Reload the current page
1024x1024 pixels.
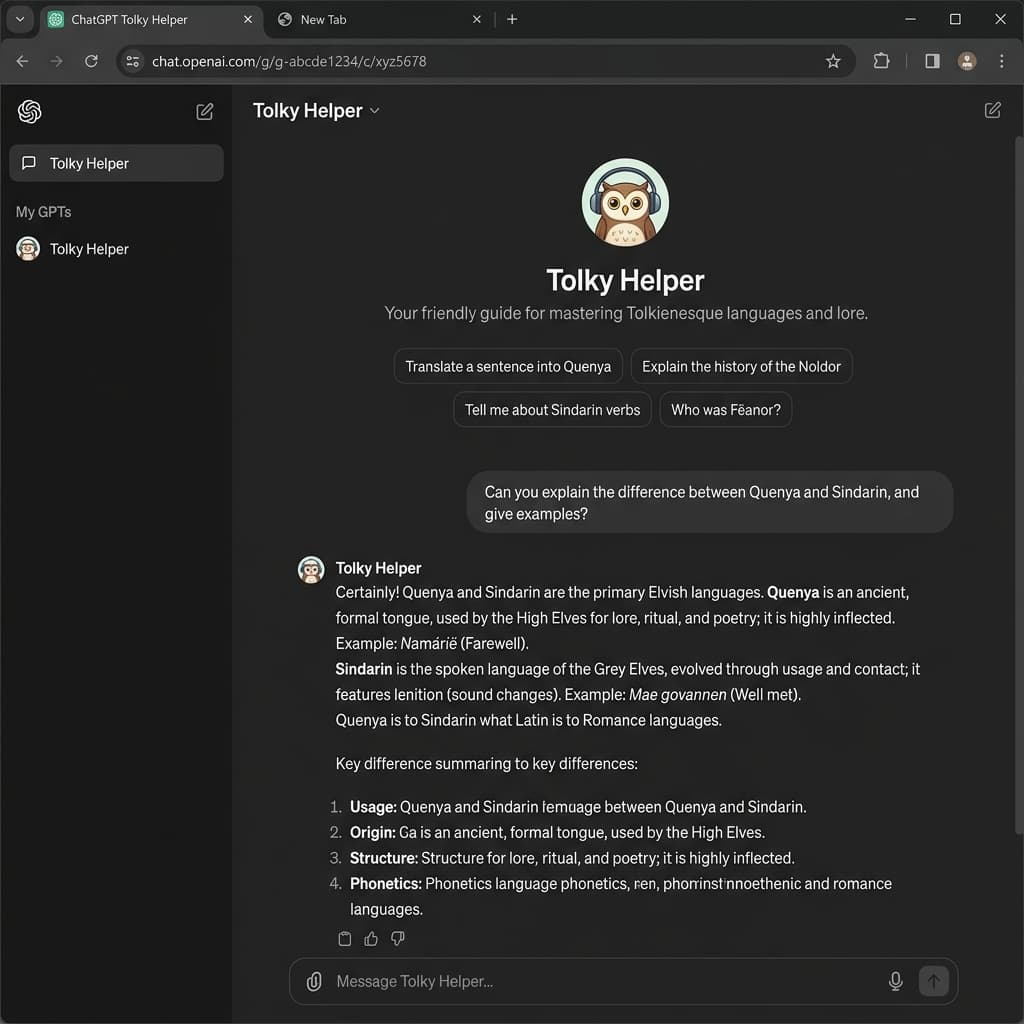[91, 61]
